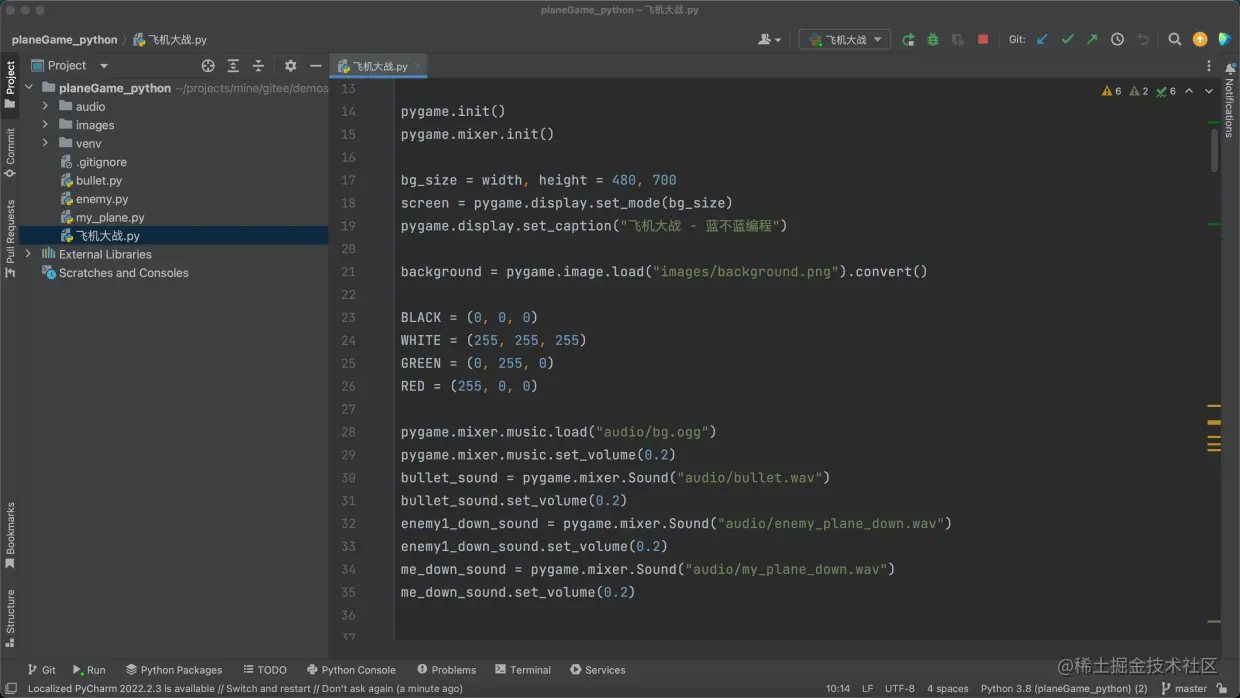The image size is (1240, 698).
Task: Close the 飞机大战.py editor tab
Action: pos(418,66)
